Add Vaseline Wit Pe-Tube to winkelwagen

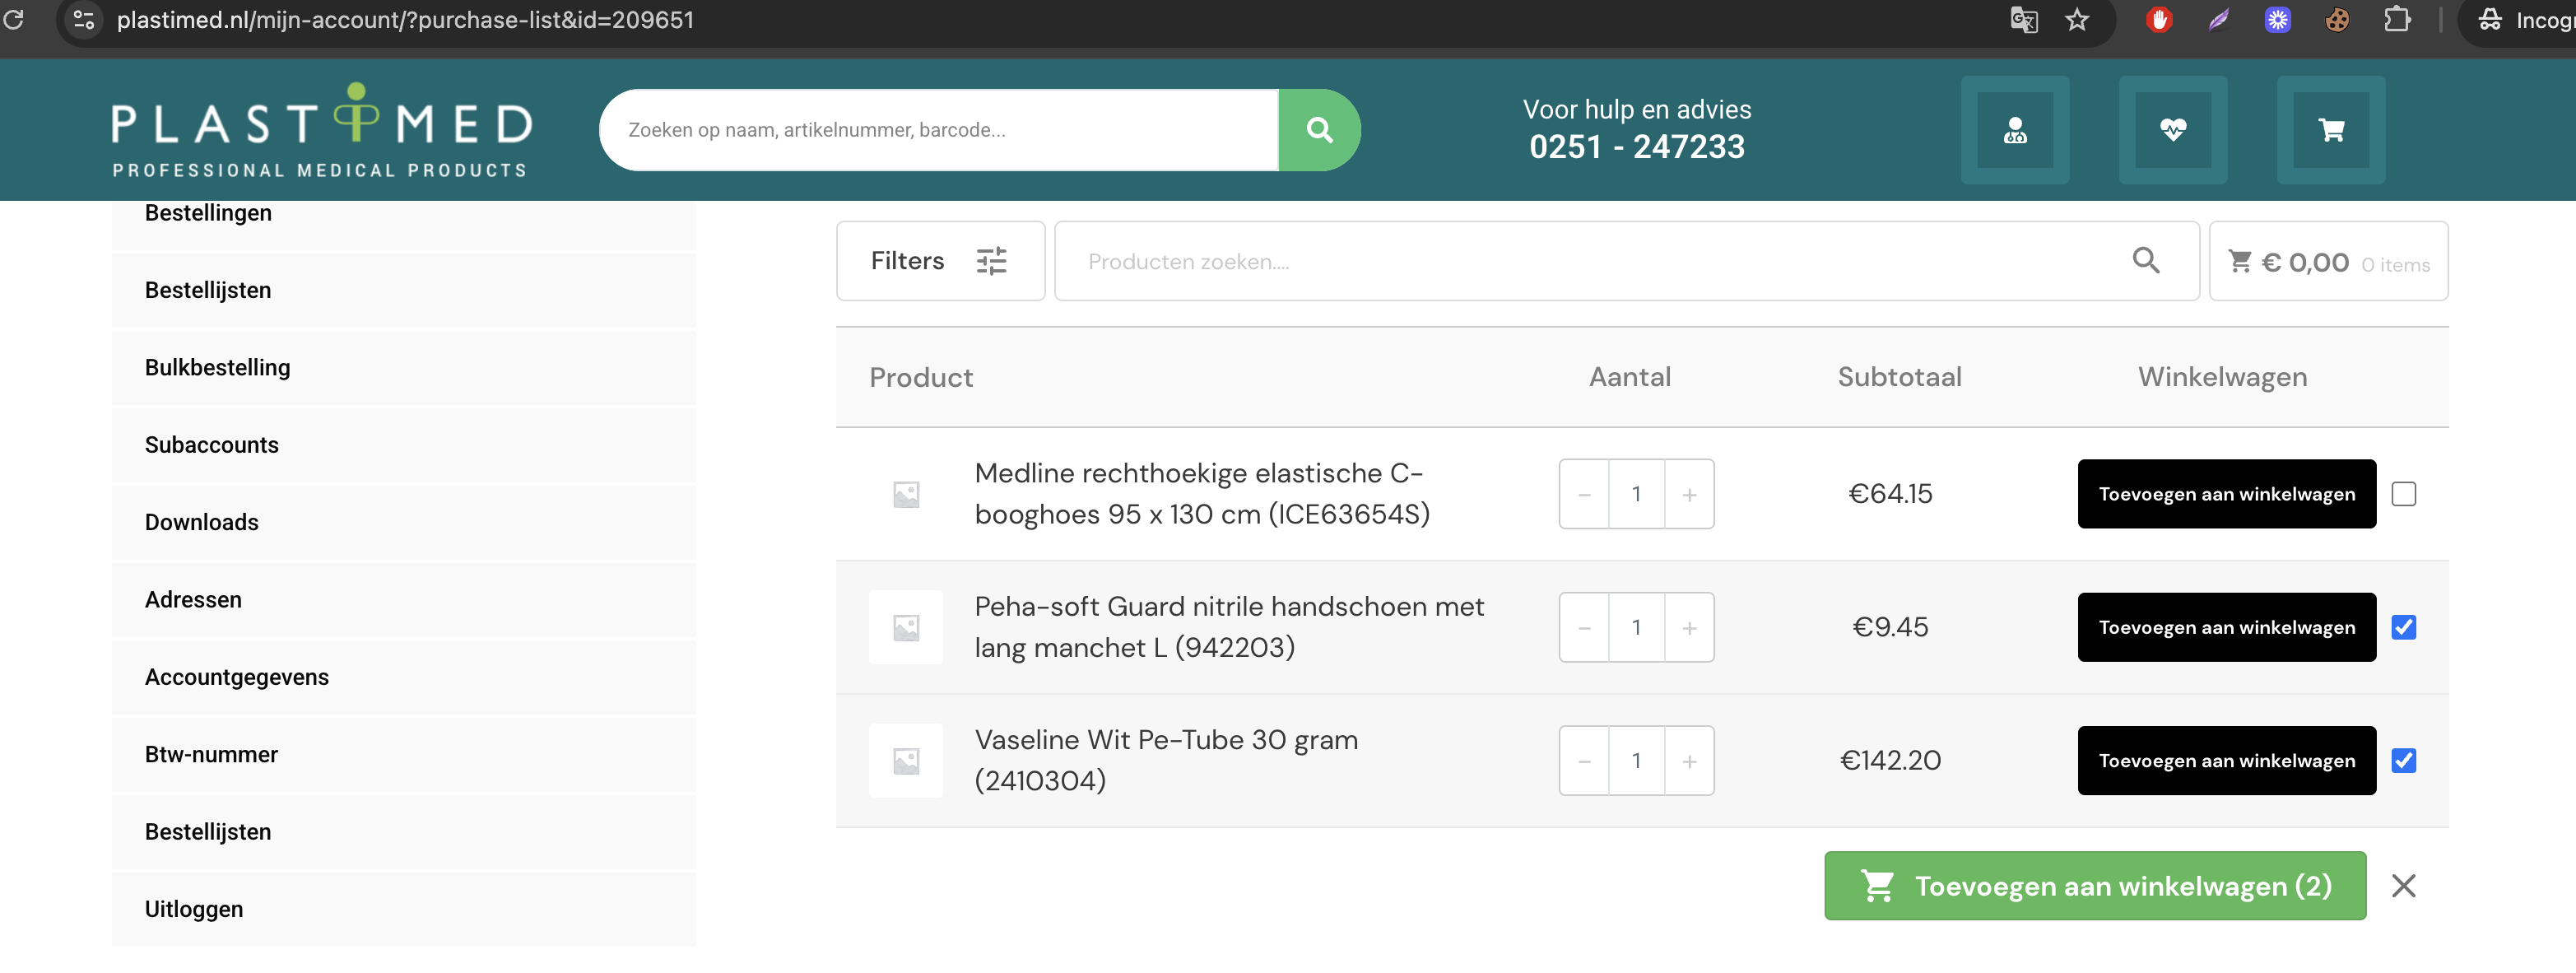coord(2226,761)
